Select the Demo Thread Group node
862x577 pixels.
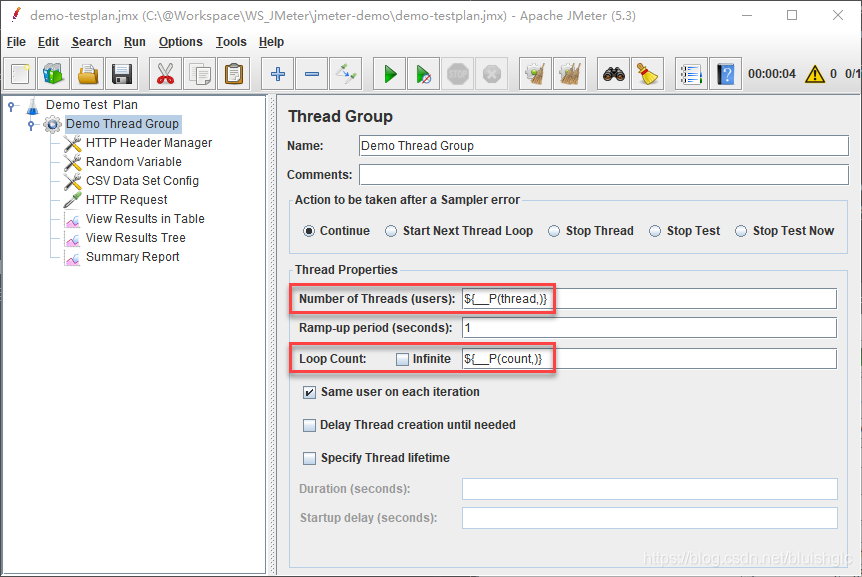pos(122,124)
